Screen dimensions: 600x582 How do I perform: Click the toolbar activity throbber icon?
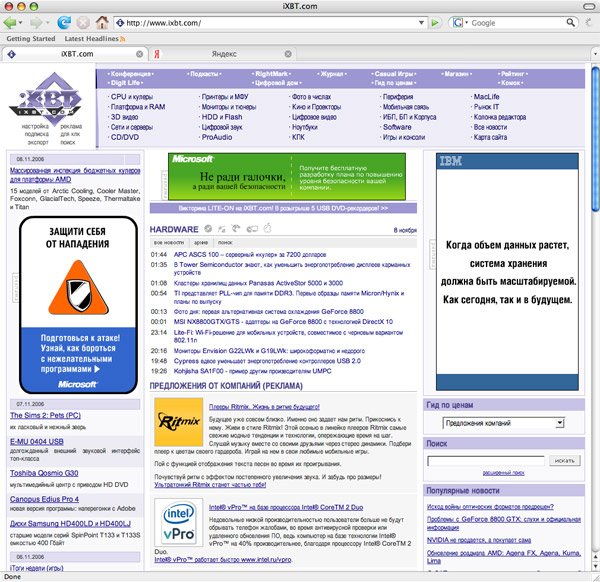pos(589,23)
